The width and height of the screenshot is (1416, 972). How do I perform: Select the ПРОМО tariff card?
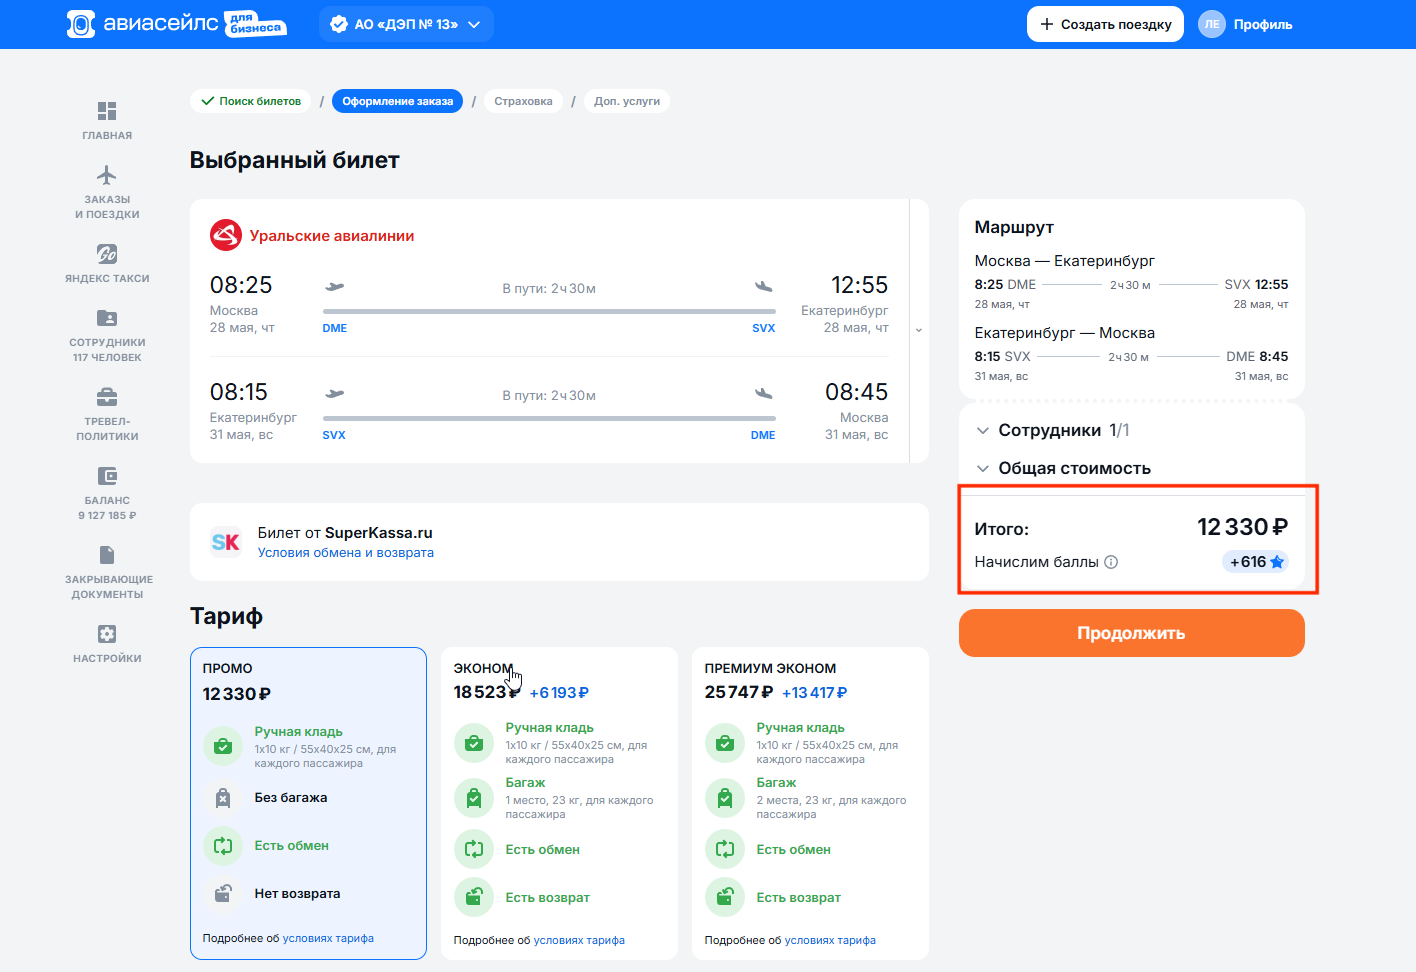(308, 803)
